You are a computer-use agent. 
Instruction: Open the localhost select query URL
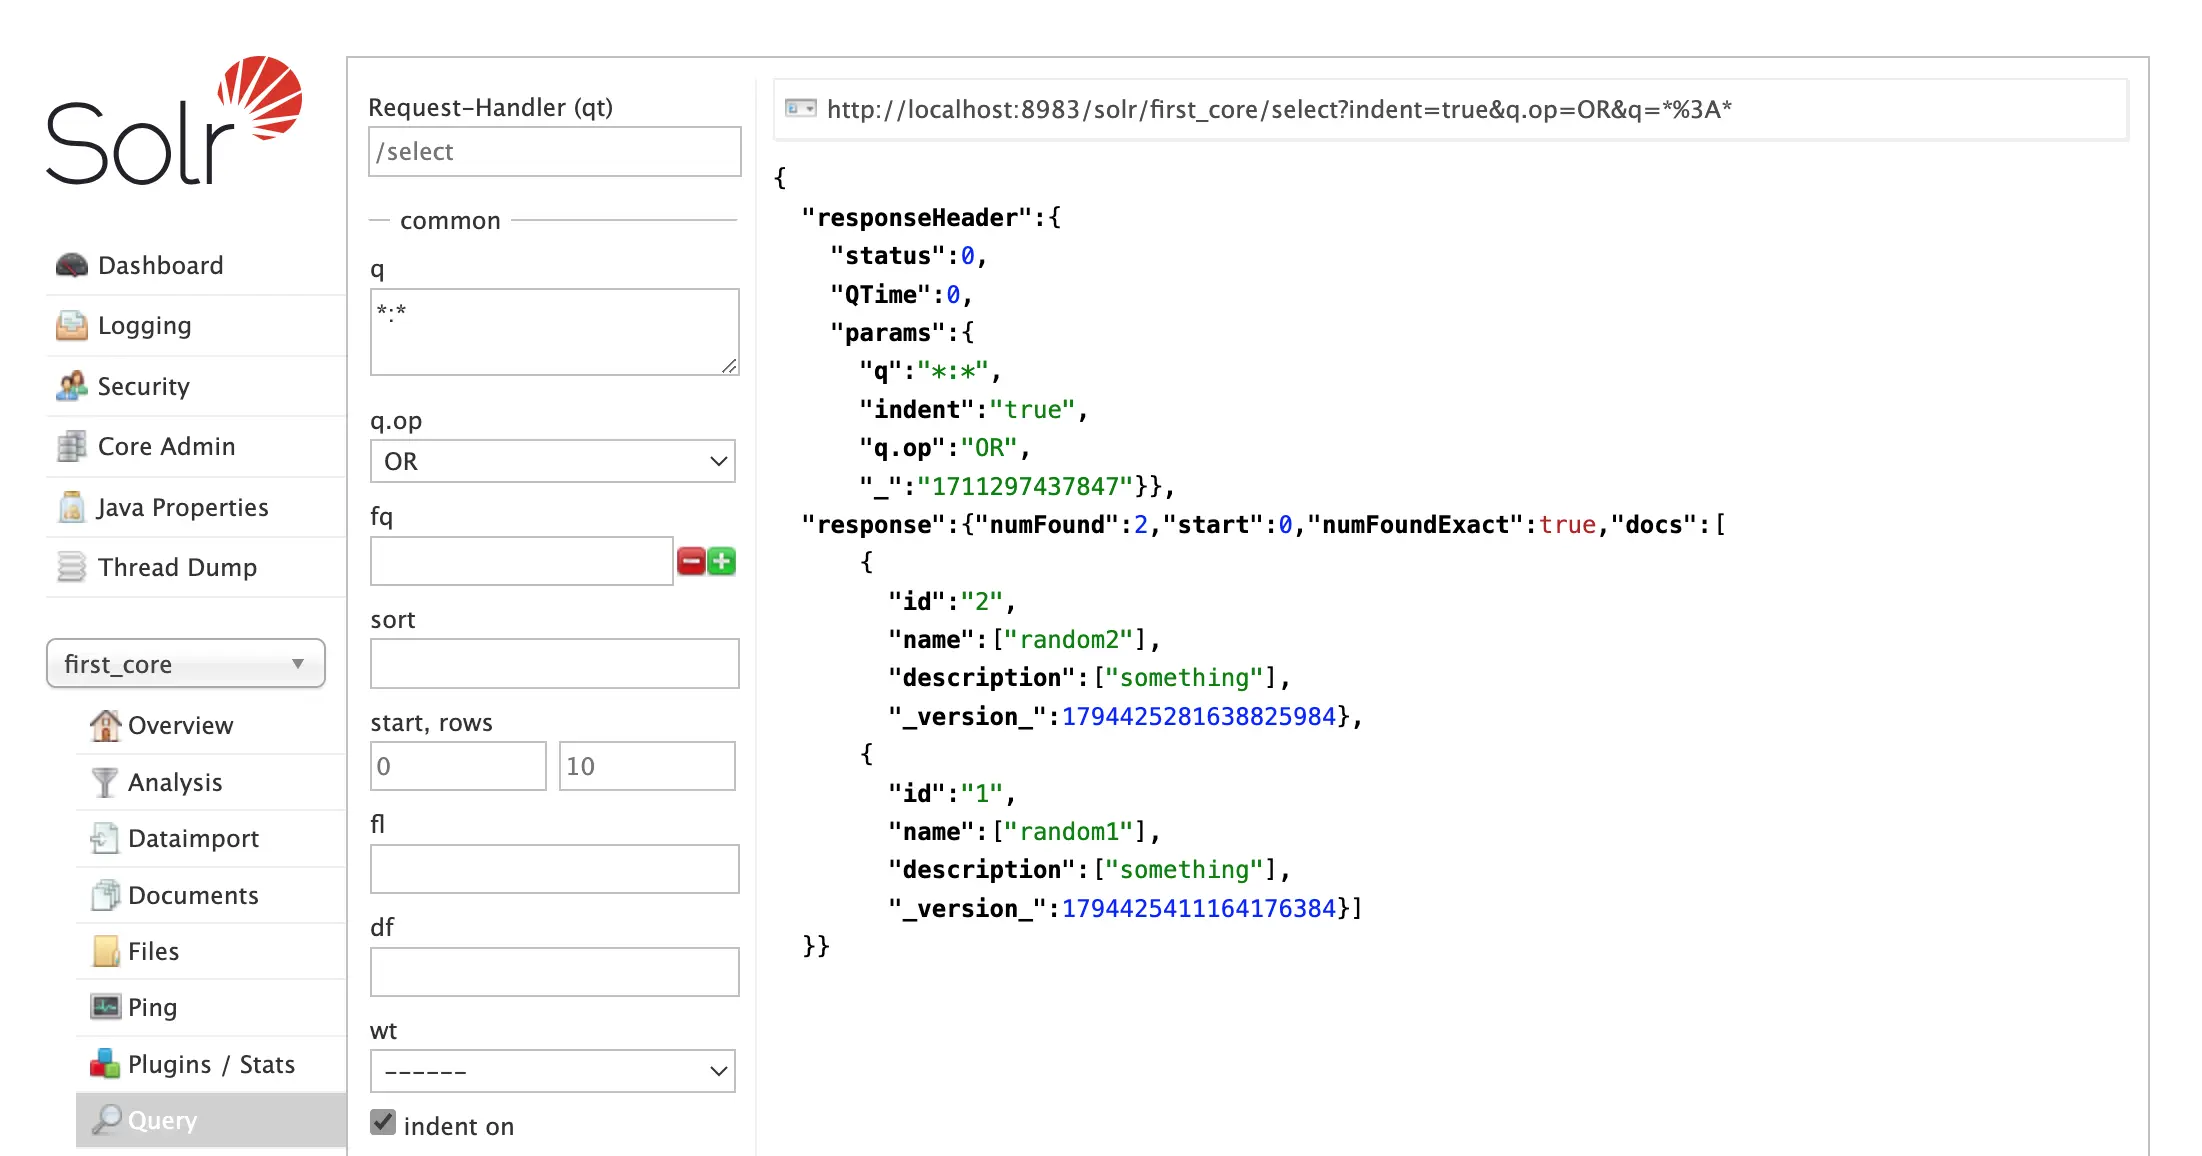(1279, 109)
